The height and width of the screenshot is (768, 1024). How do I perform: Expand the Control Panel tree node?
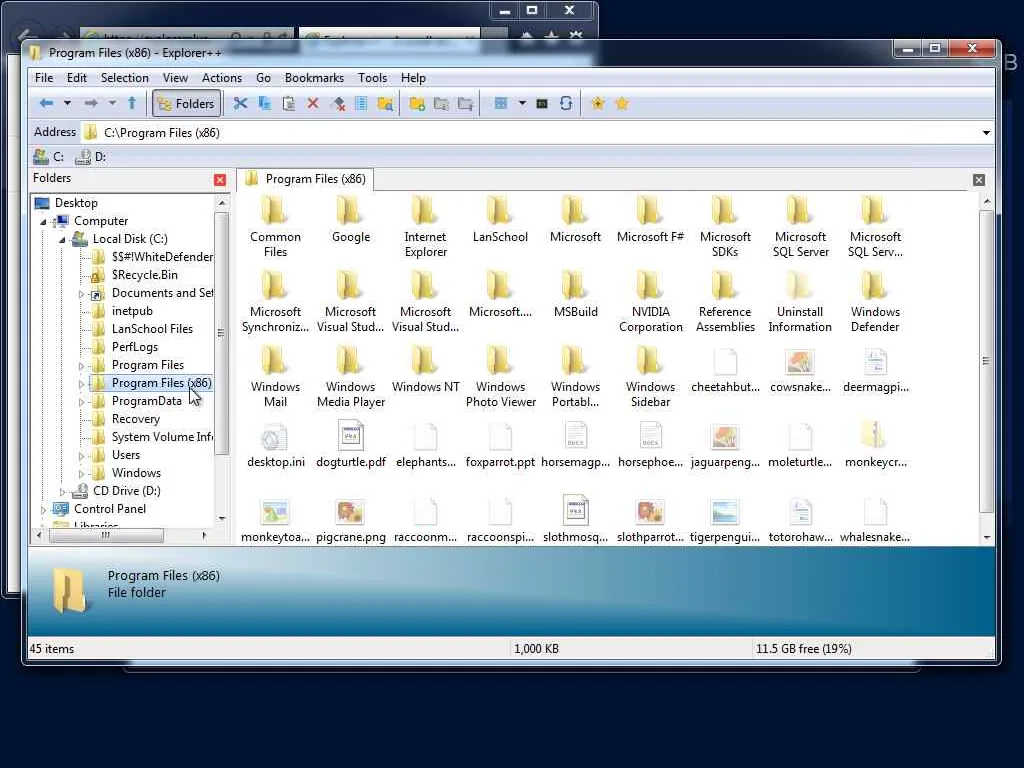pyautogui.click(x=43, y=509)
